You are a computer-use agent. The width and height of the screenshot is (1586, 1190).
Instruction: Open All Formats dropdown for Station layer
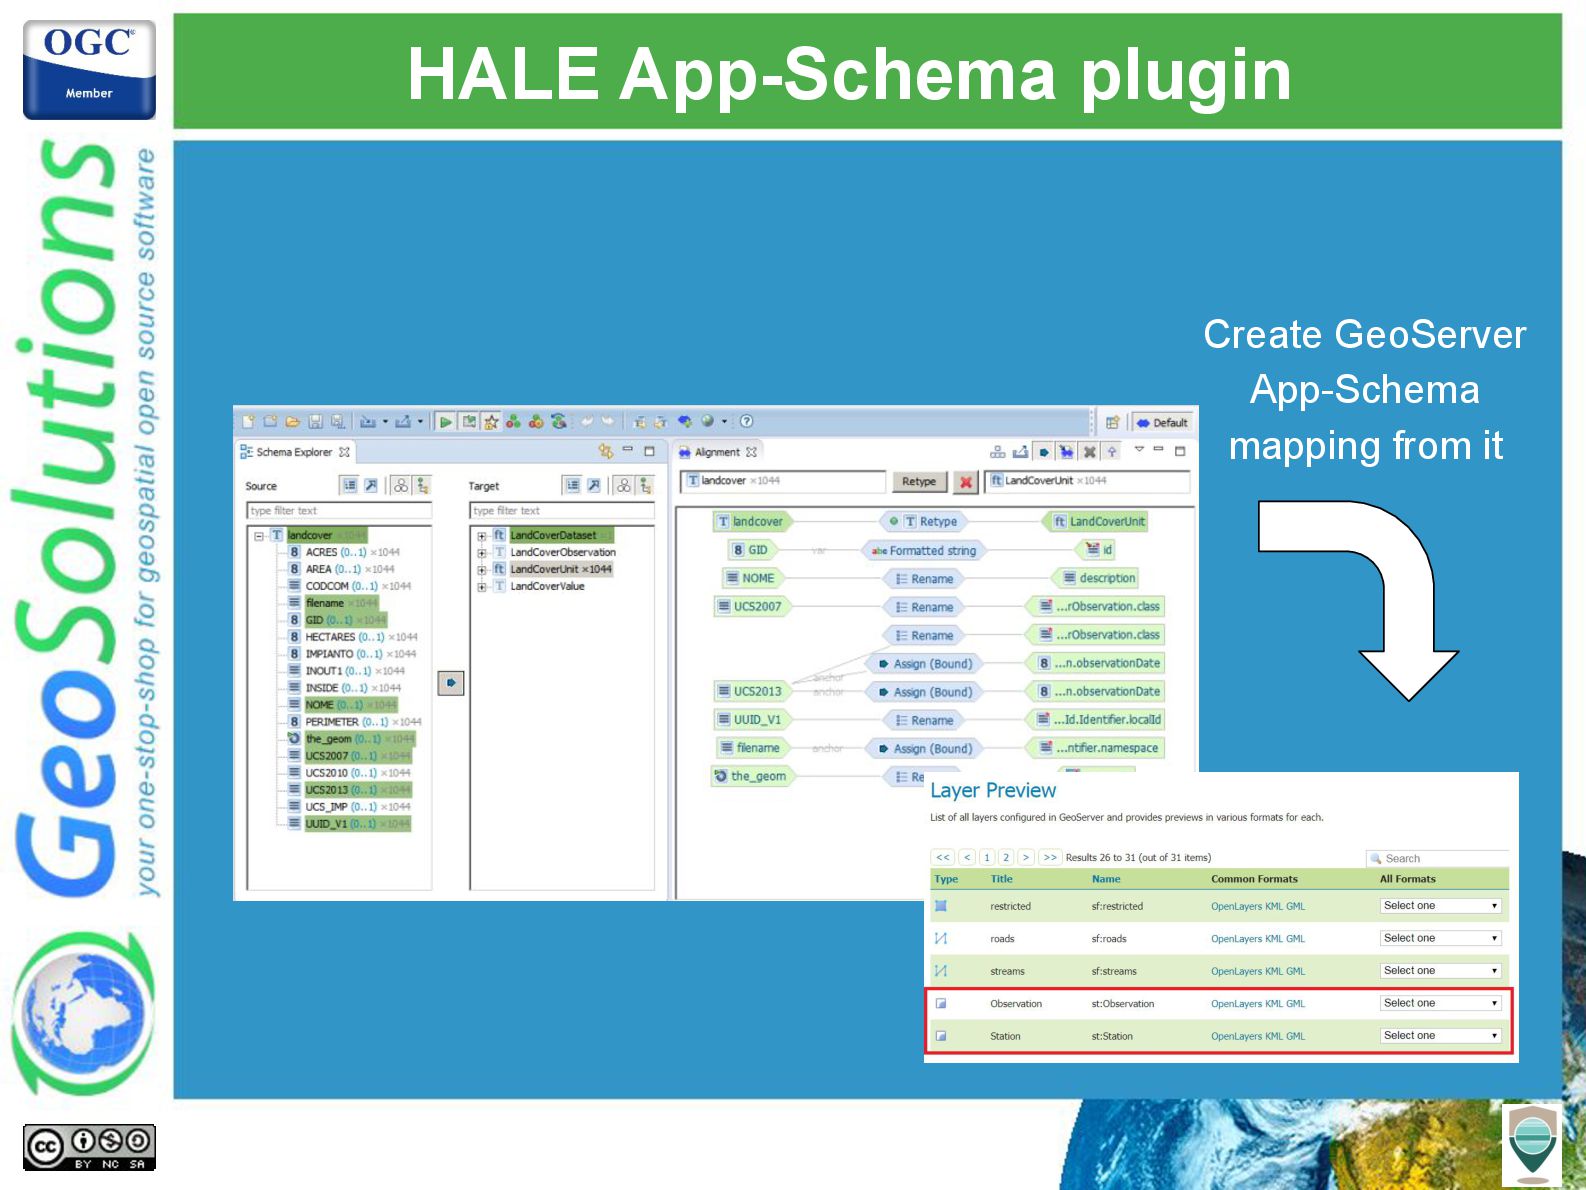point(1441,1036)
